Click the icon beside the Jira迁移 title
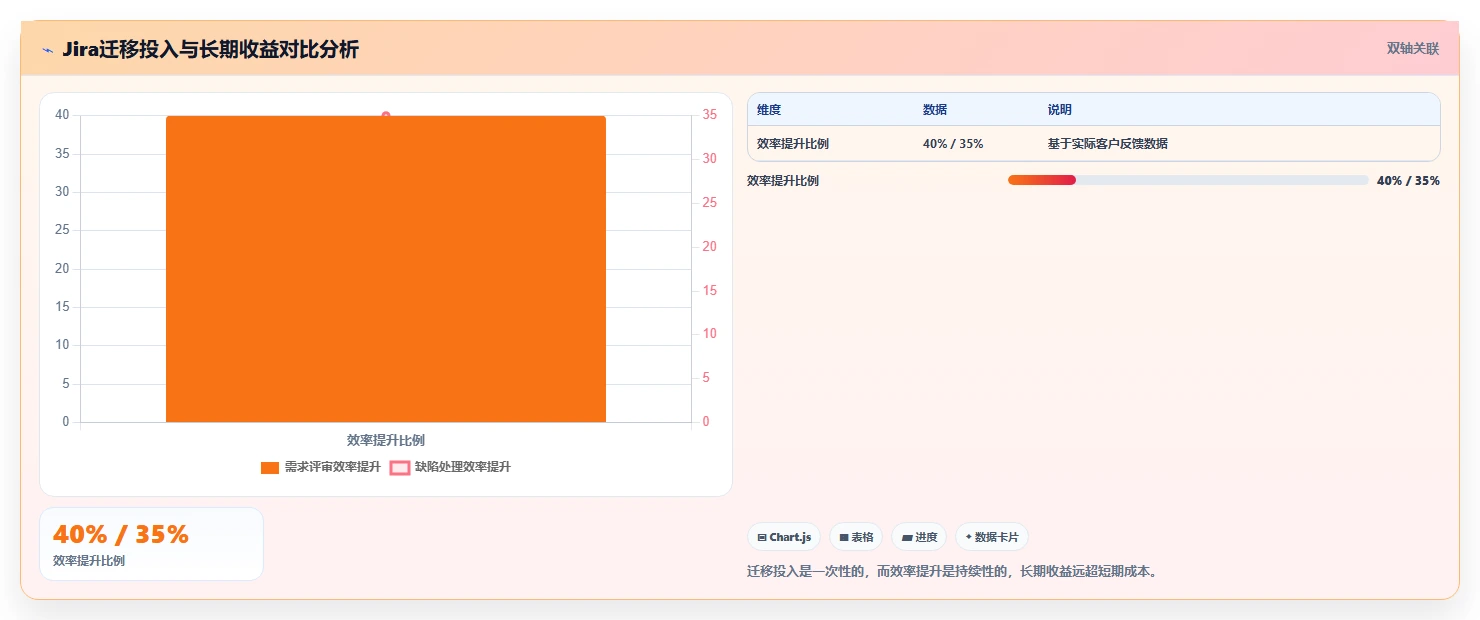This screenshot has height=620, width=1480. point(47,50)
